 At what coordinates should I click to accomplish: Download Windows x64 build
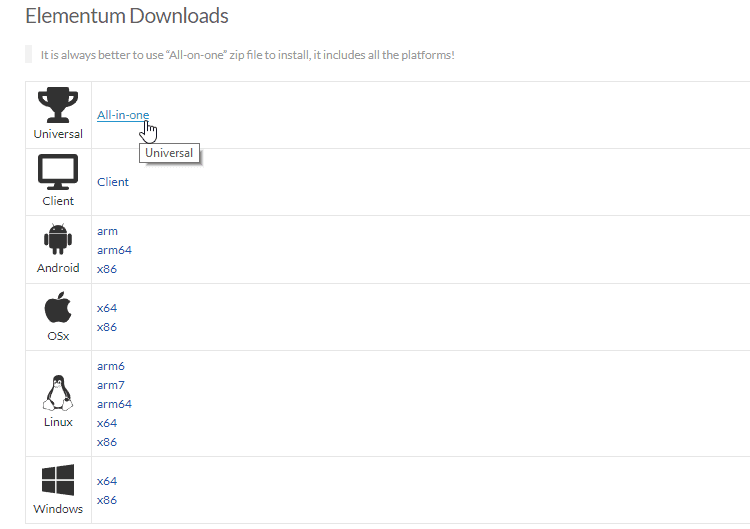pos(107,481)
